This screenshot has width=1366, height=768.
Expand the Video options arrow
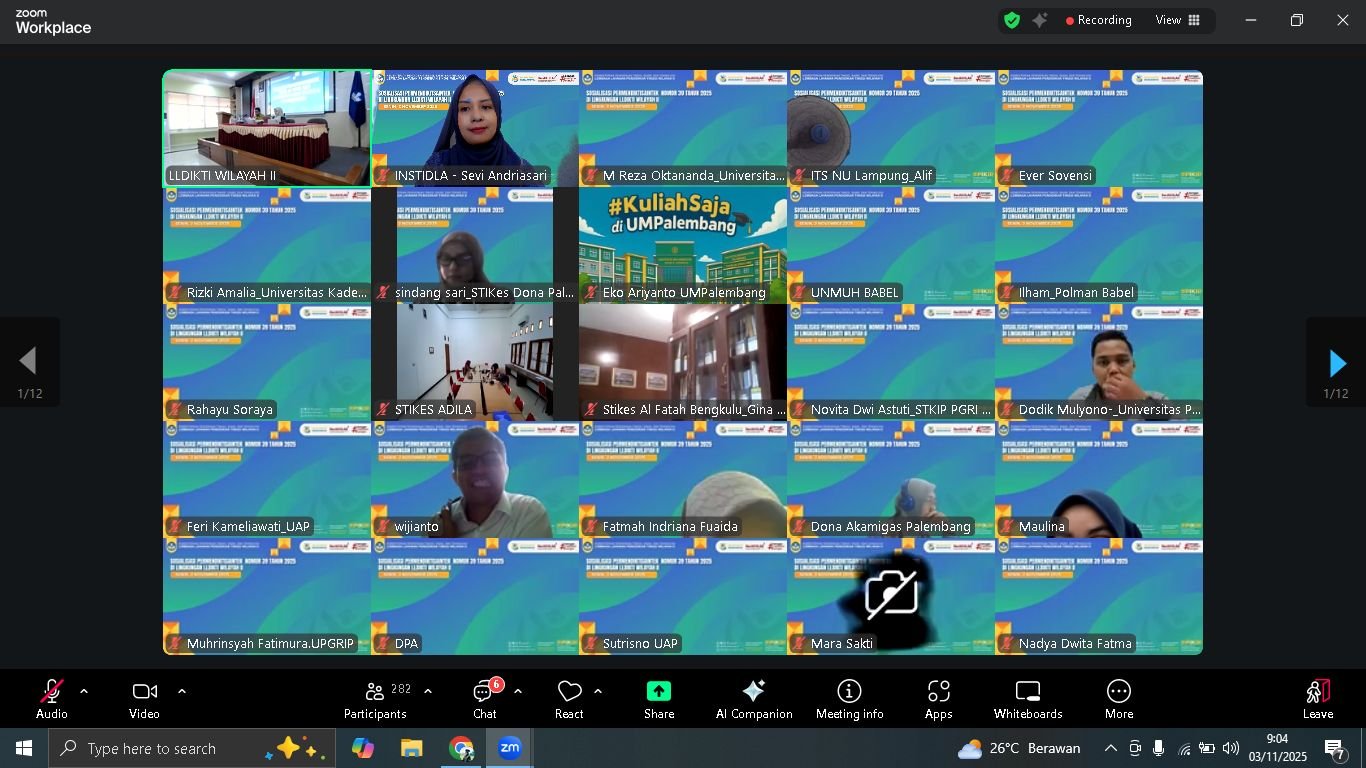tap(182, 691)
